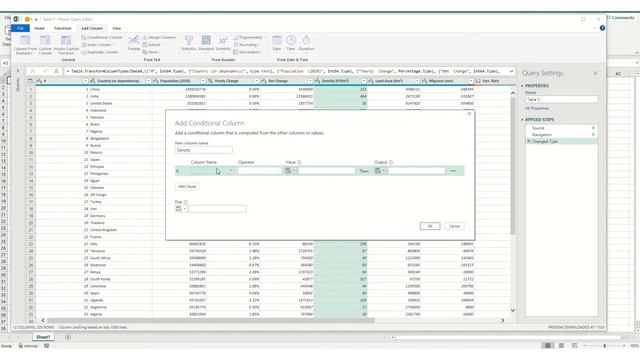Viewport: 640px width, 360px height.
Task: Switch to the View tab
Action: point(117,28)
